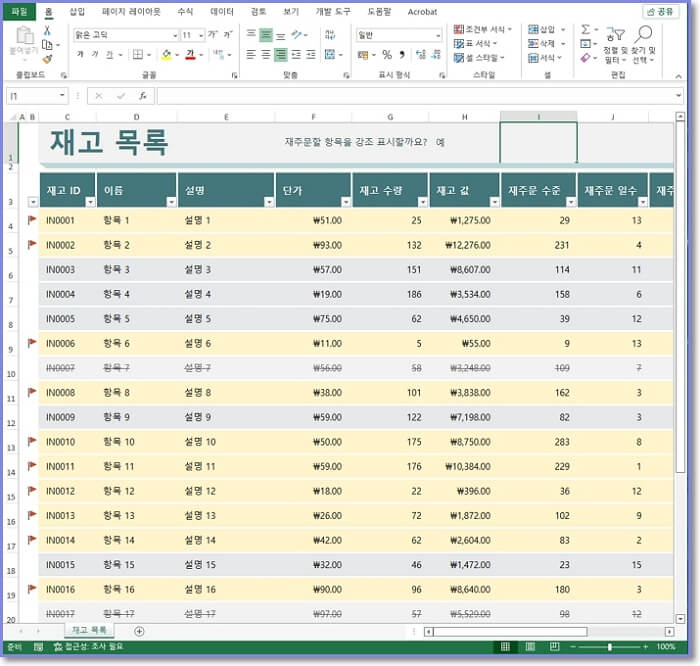The height and width of the screenshot is (666, 700).
Task: Switch to the 데이터 ribbon tab
Action: tap(222, 12)
